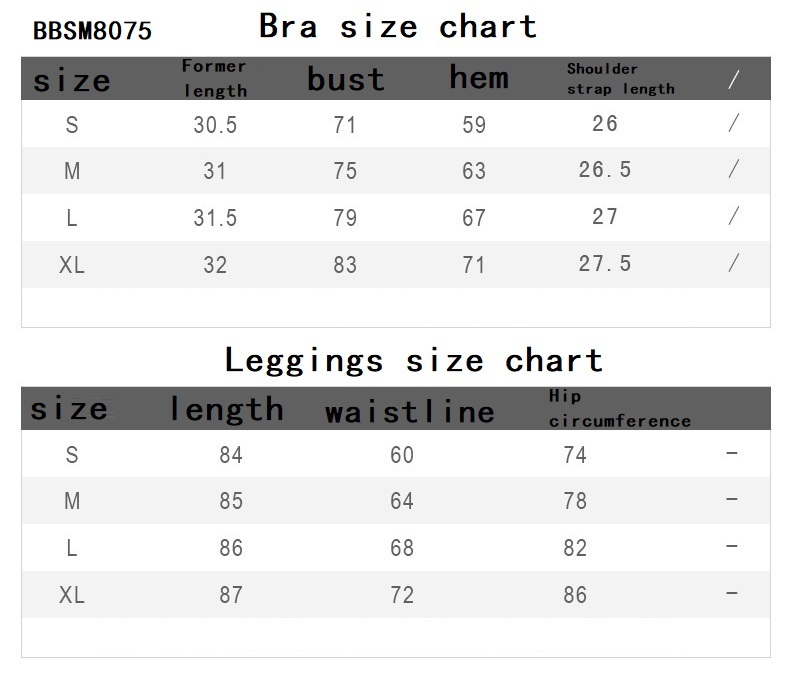790x679 pixels.
Task: Click hem value 67 for size L
Action: (x=474, y=218)
